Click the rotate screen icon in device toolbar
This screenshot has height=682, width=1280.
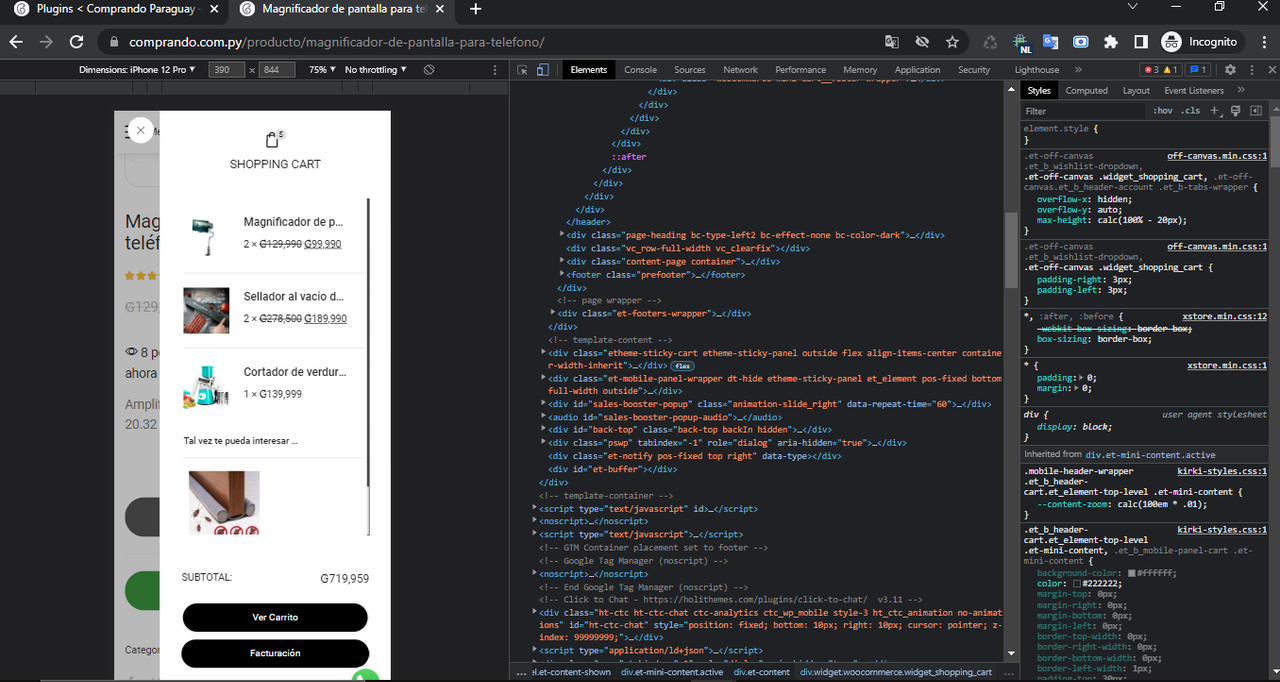coord(429,70)
